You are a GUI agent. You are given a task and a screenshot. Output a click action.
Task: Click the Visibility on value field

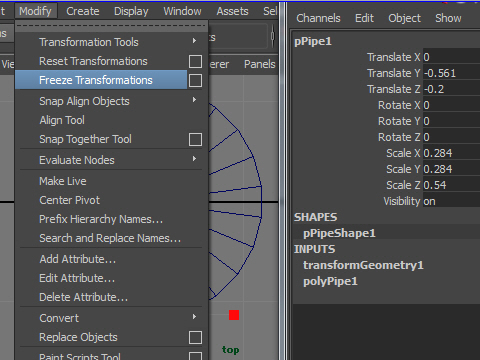tap(451, 201)
